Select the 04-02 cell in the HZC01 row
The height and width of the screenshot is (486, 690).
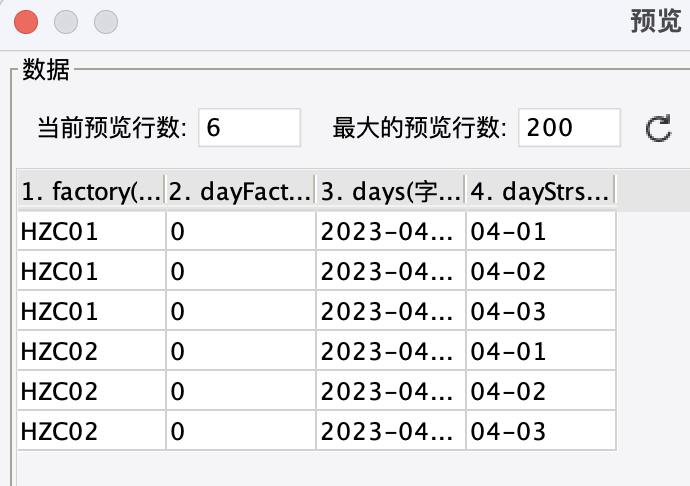click(x=540, y=271)
